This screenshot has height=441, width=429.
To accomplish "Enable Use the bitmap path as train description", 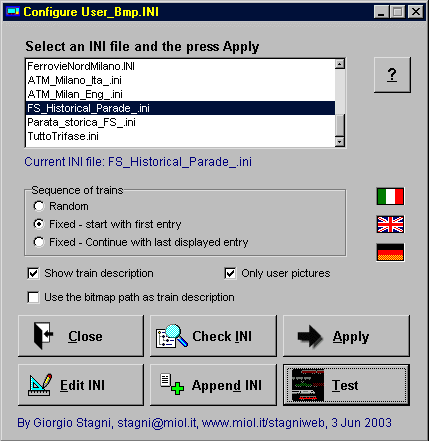I will pos(33,297).
